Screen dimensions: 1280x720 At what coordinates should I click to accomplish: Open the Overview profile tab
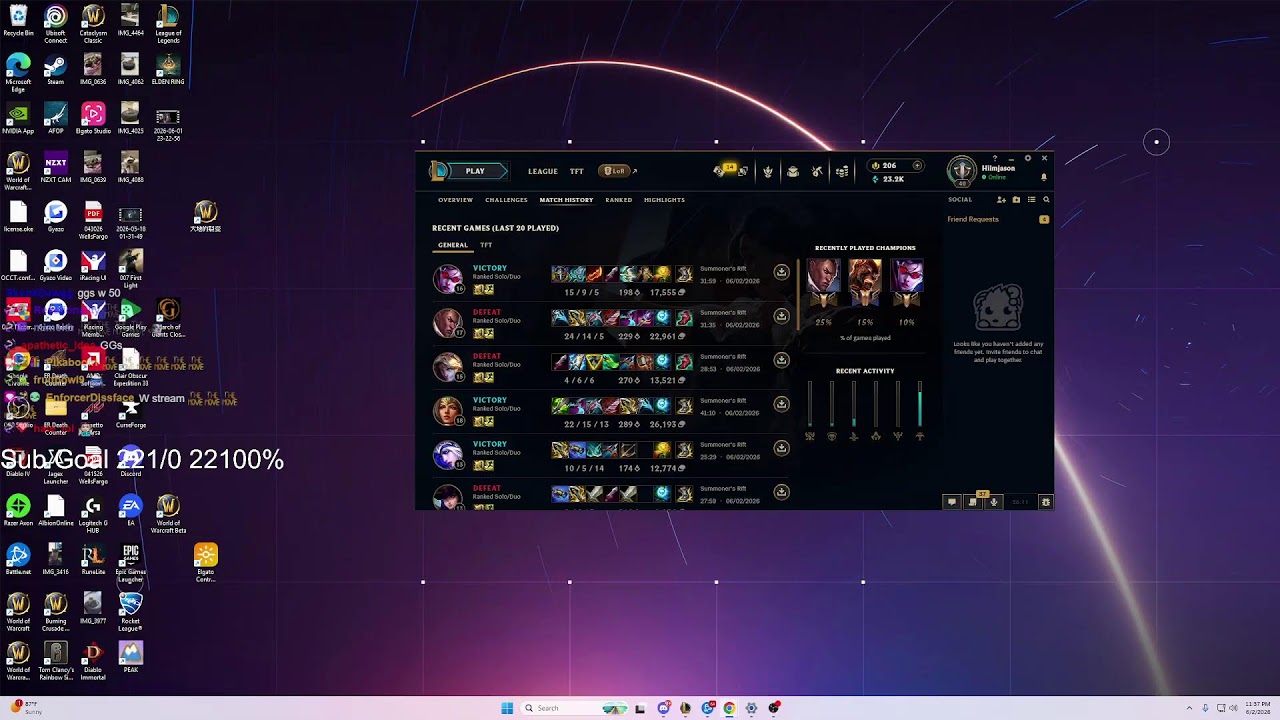[x=455, y=200]
